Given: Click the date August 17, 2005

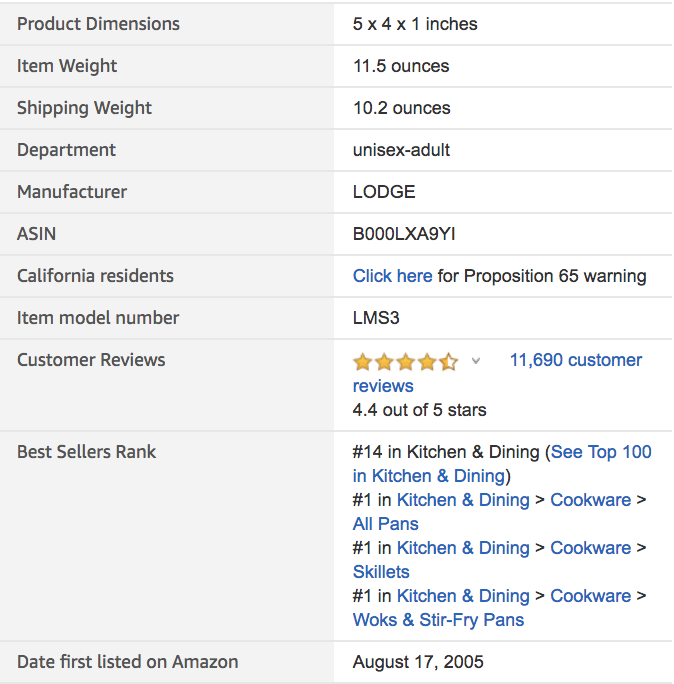Looking at the screenshot, I should pos(418,662).
